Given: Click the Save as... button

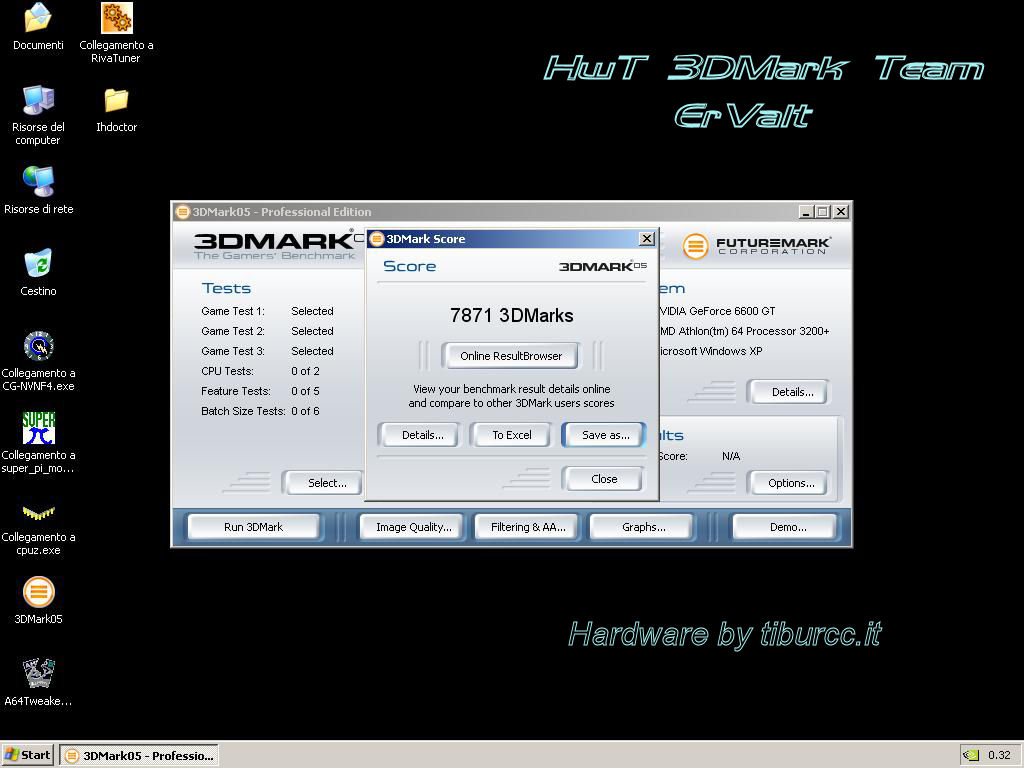Looking at the screenshot, I should pyautogui.click(x=605, y=435).
